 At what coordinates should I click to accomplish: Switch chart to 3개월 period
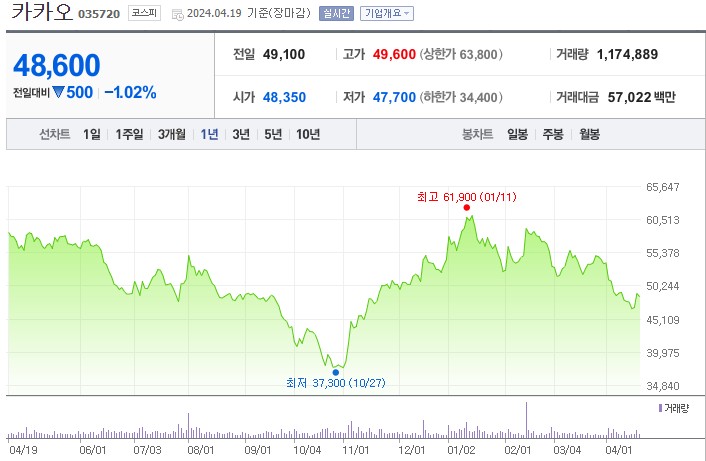pos(172,134)
